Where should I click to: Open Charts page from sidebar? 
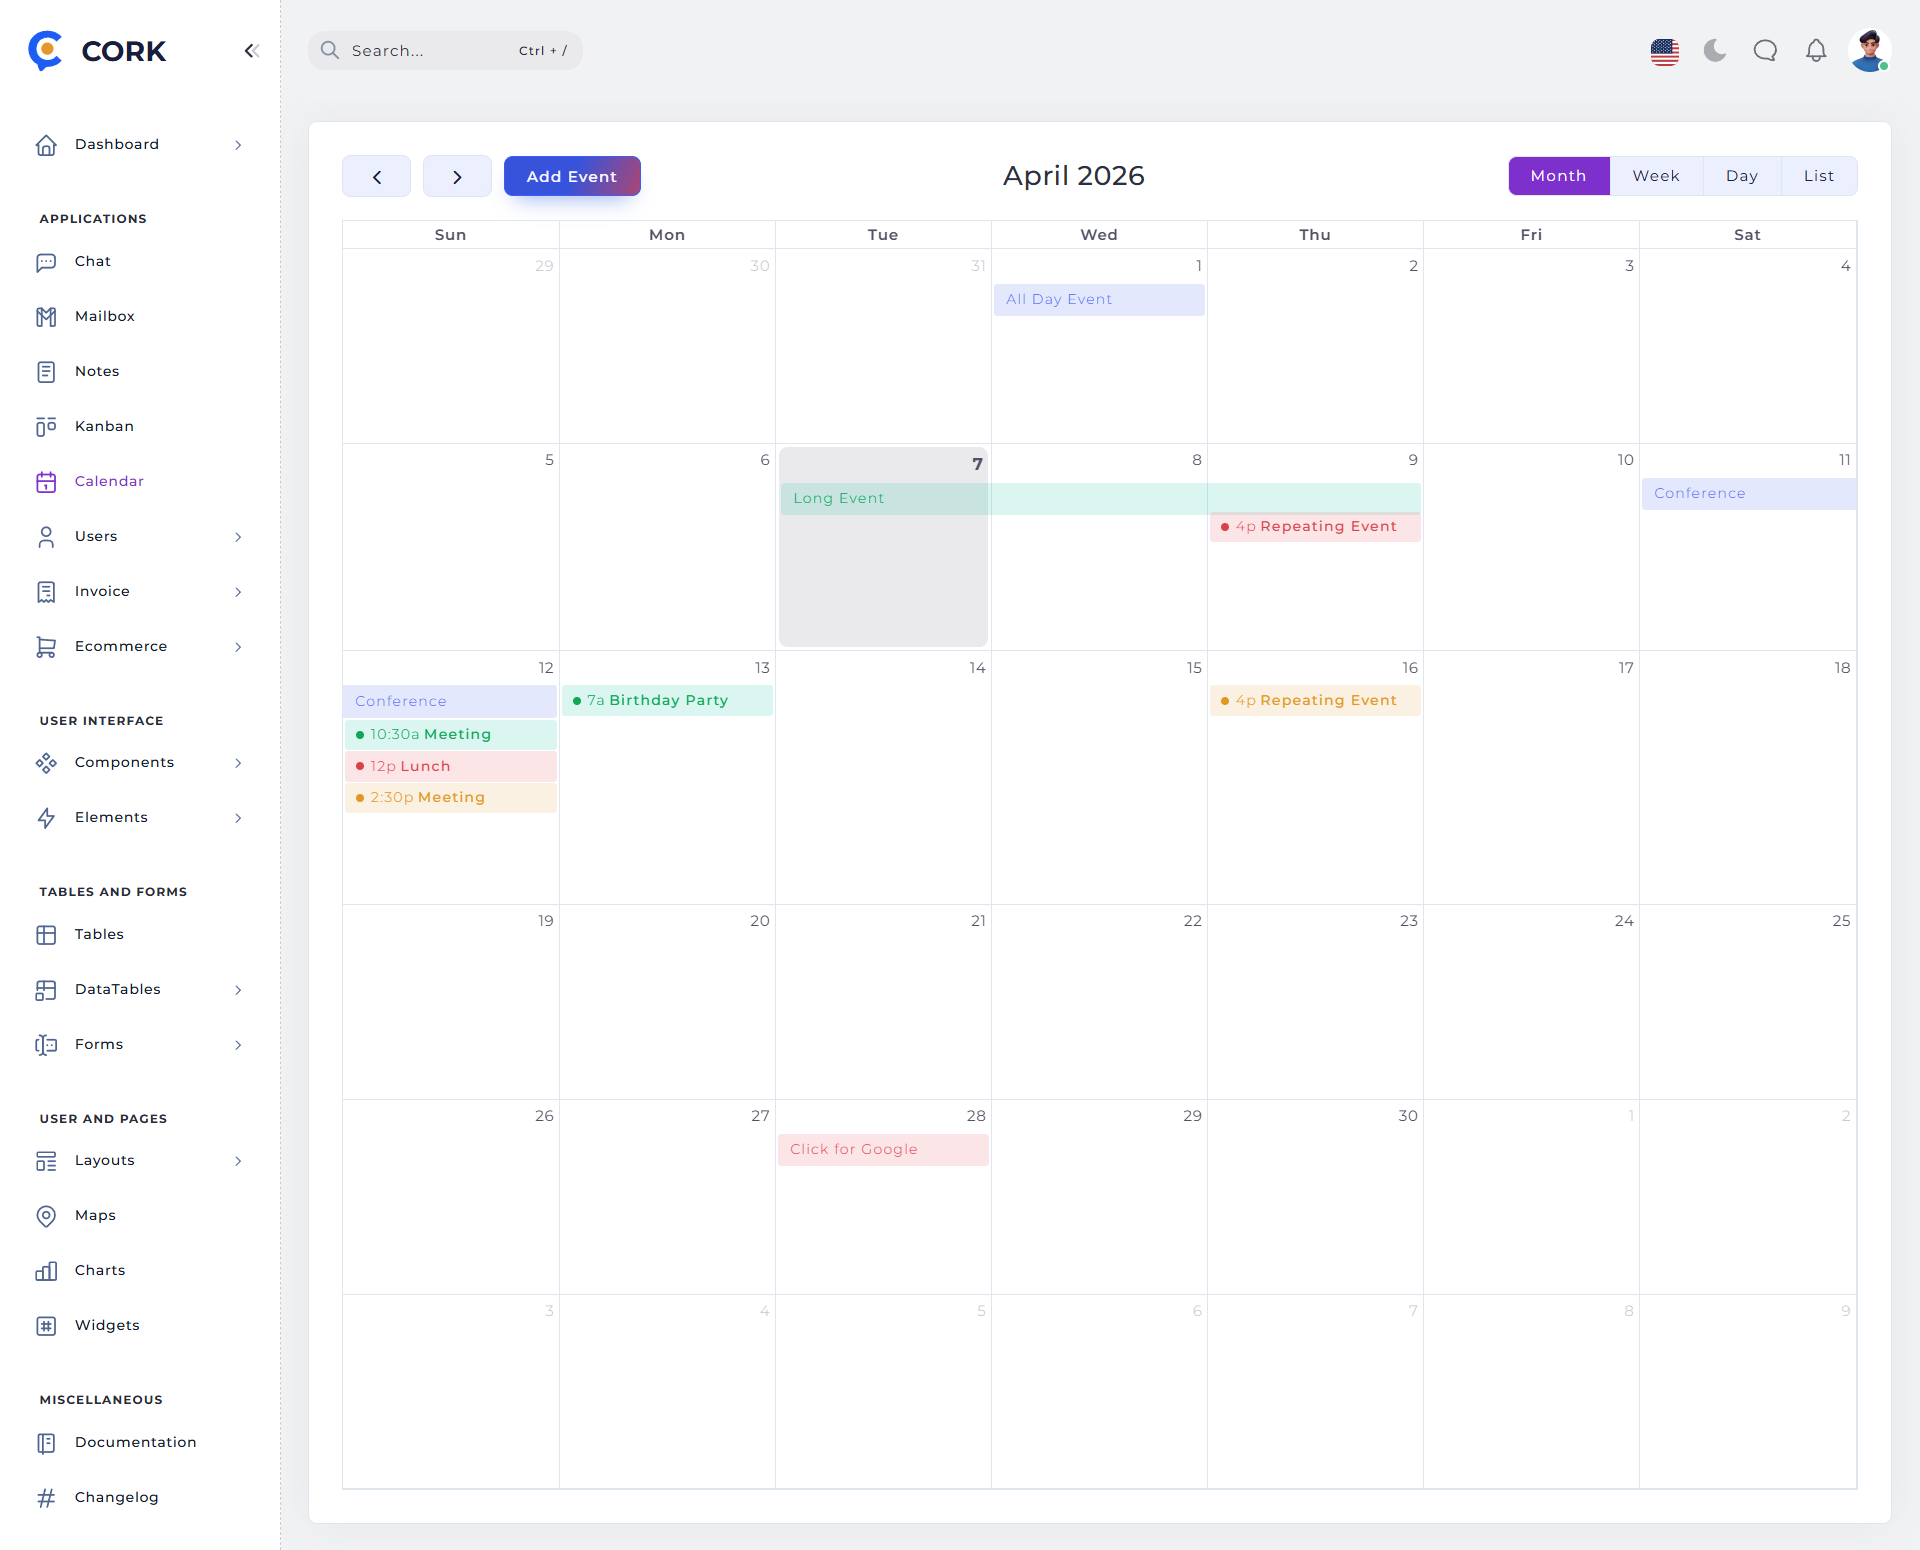(x=100, y=1270)
